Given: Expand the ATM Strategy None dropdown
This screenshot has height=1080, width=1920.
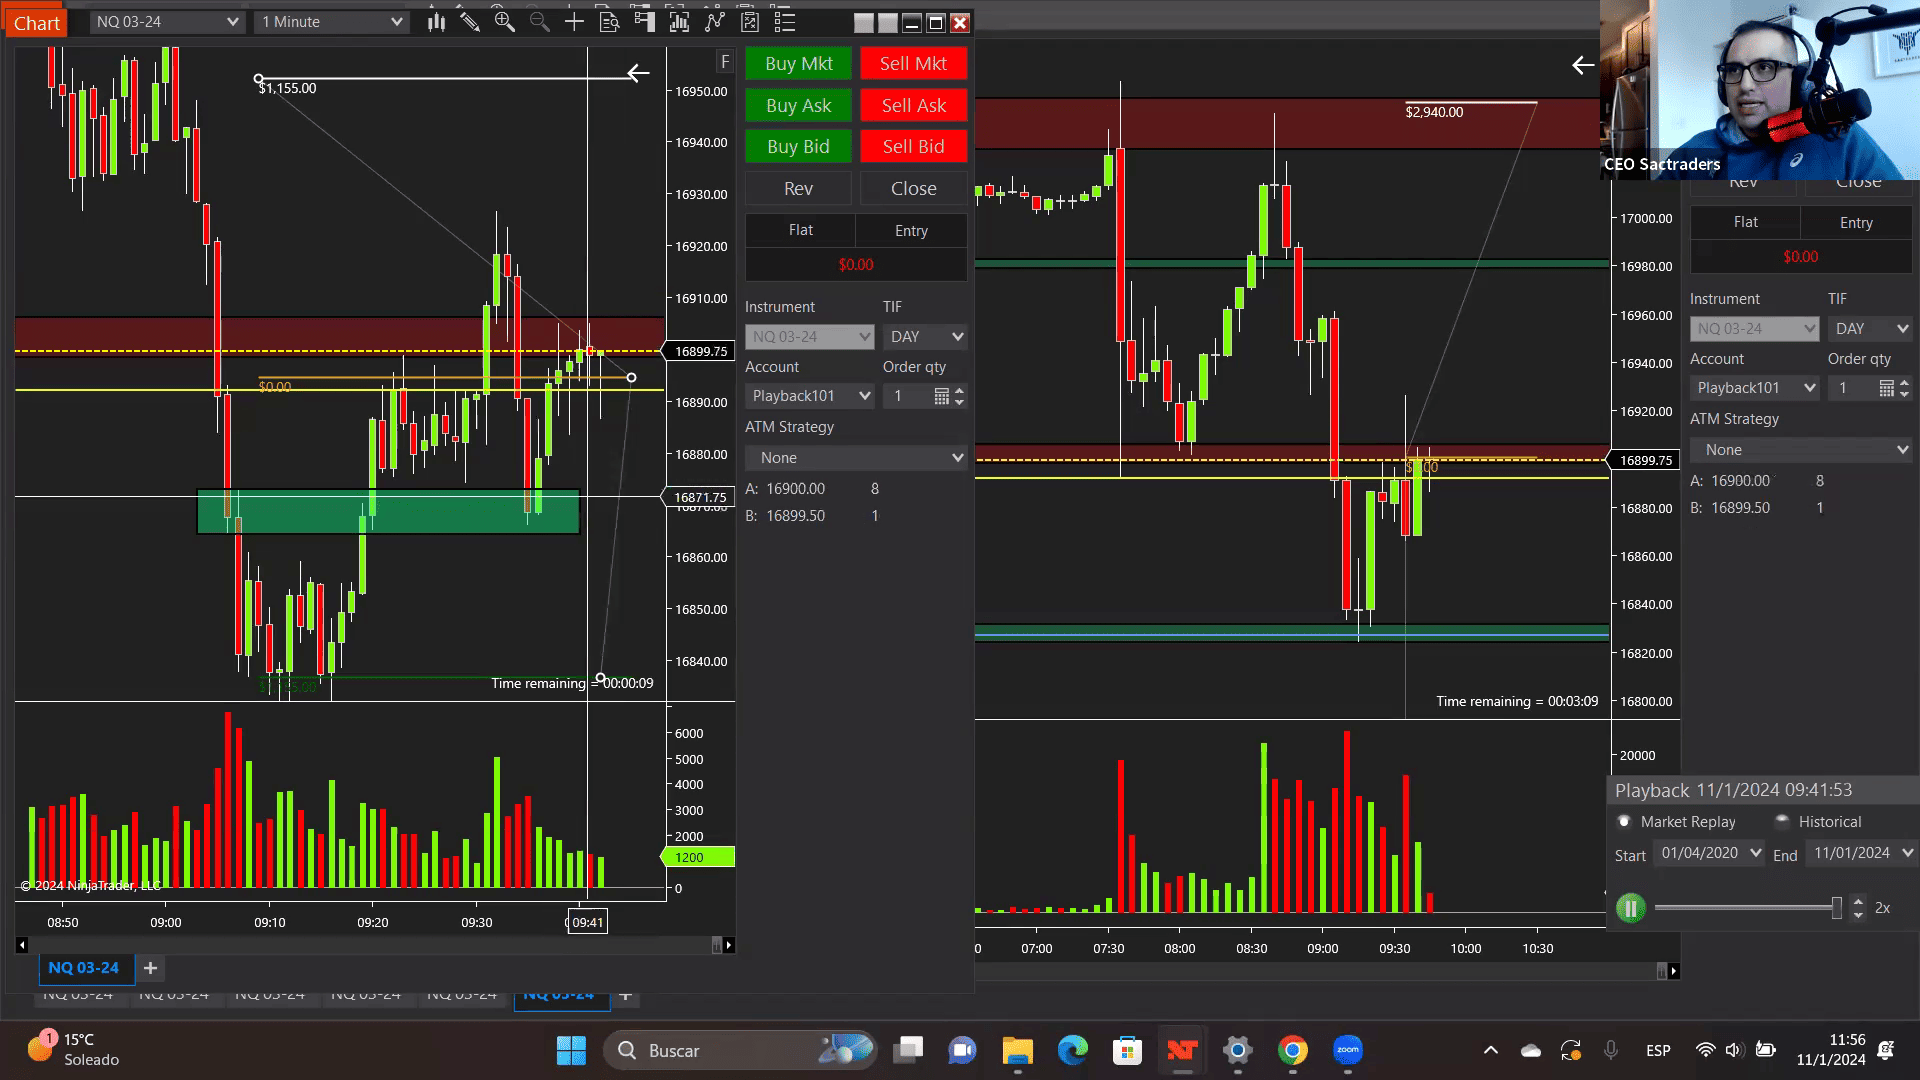Looking at the screenshot, I should (x=856, y=457).
